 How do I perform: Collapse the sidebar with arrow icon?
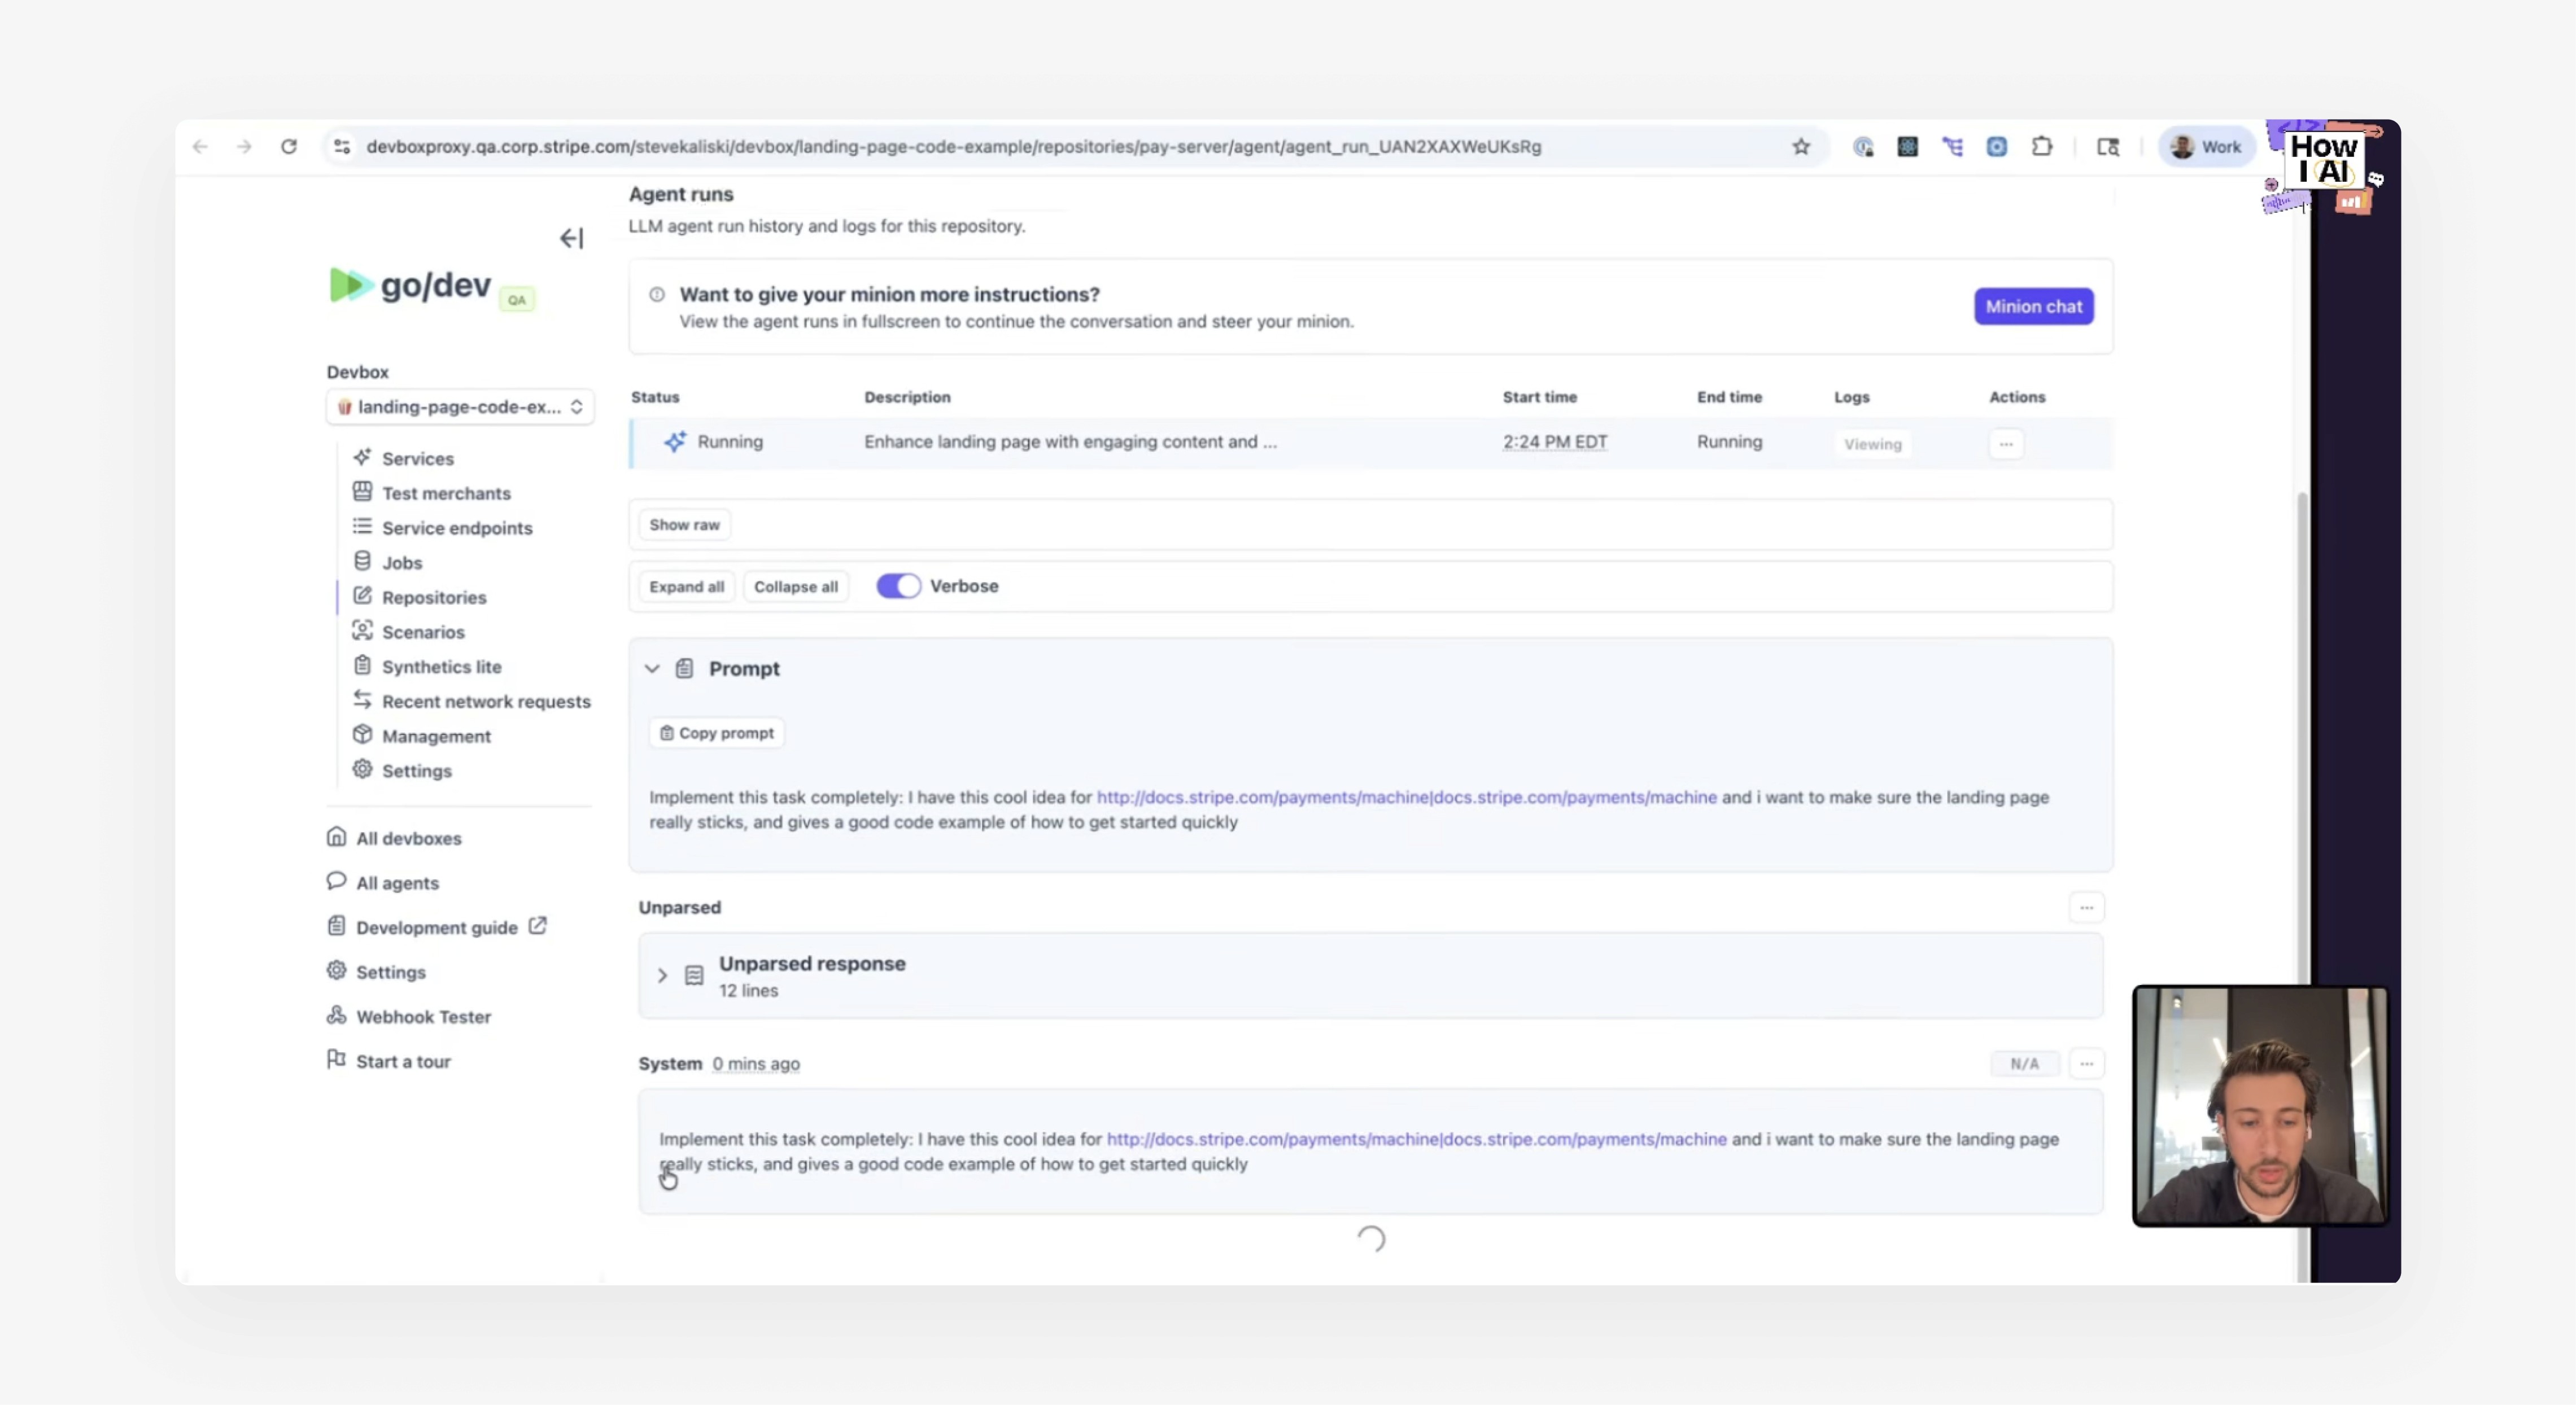pos(571,238)
